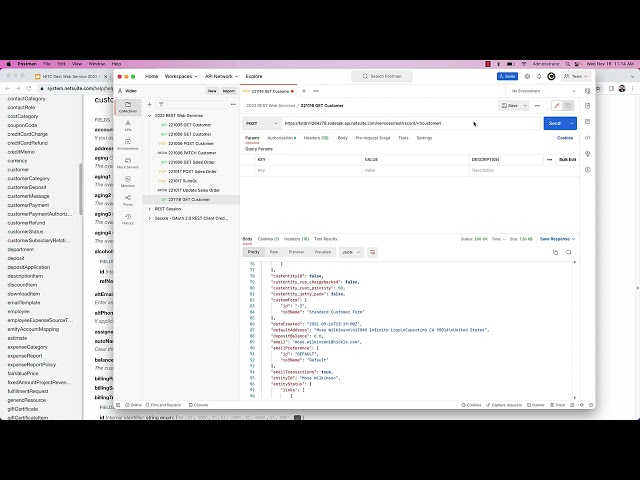
Task: Click Bulk Edit in params table
Action: pos(567,160)
